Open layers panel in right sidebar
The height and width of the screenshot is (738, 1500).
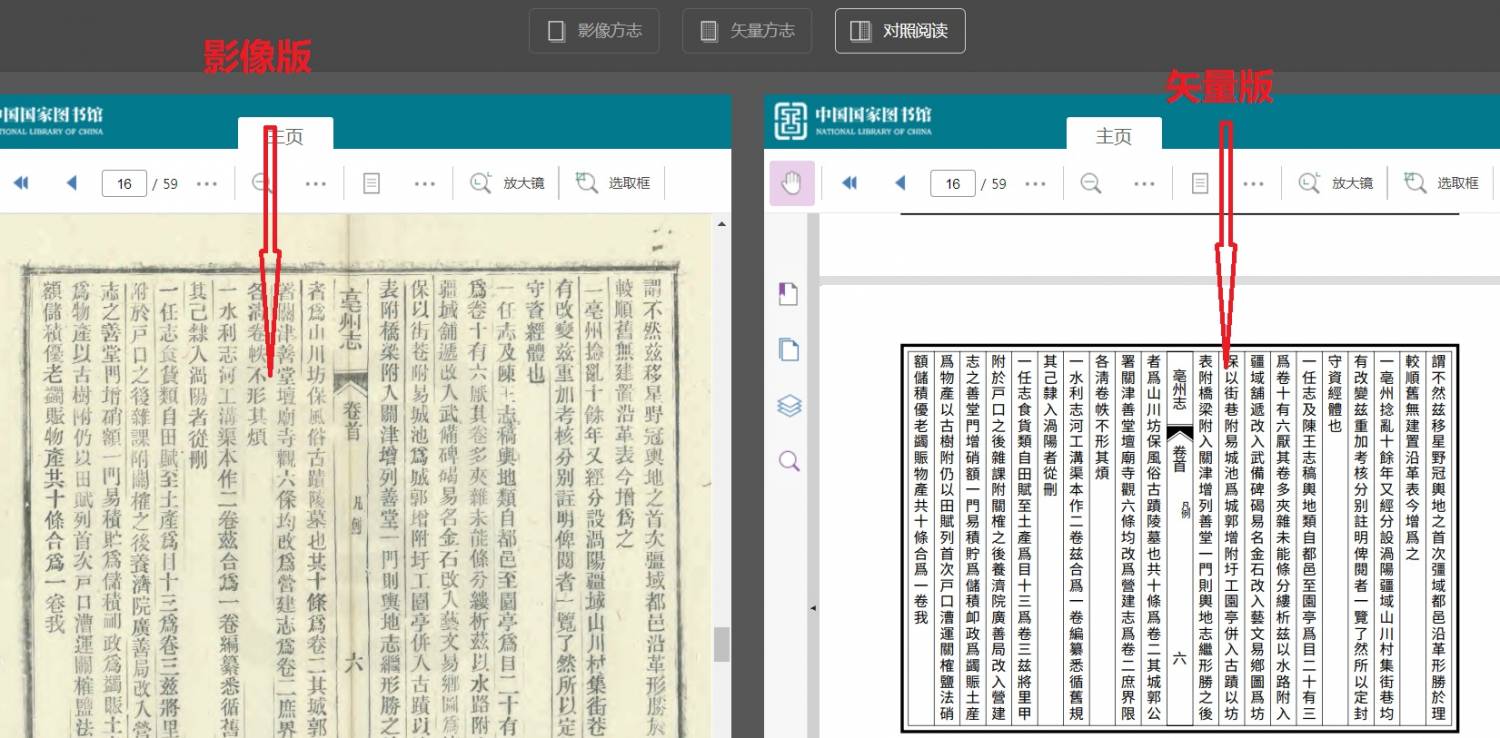click(x=789, y=405)
